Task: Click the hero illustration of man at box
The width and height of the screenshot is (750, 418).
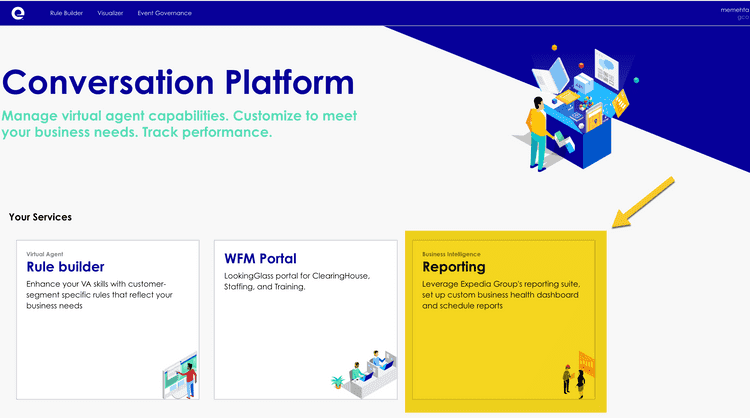Action: pyautogui.click(x=576, y=108)
